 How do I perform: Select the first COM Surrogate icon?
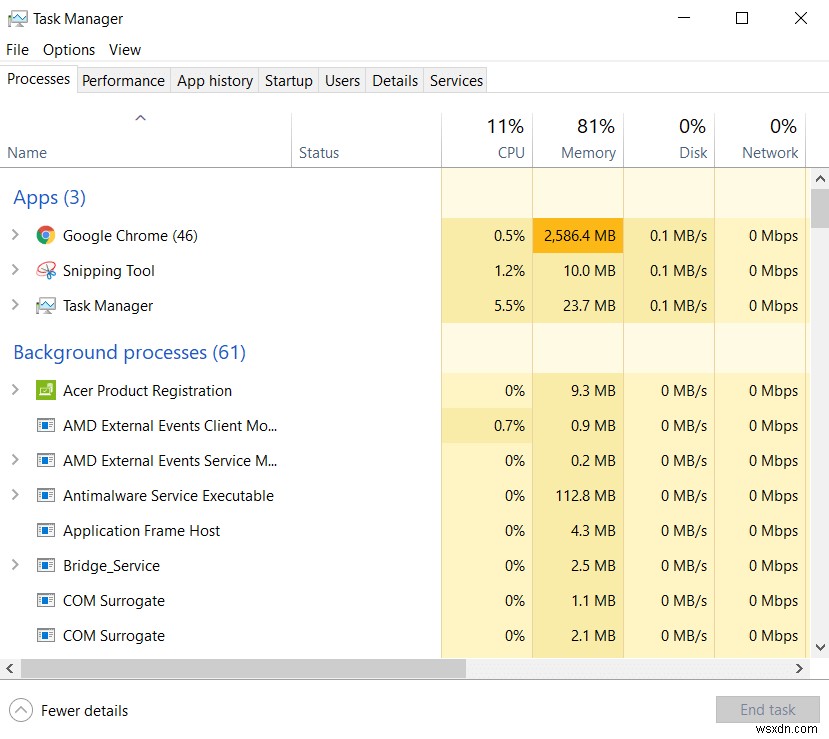click(x=46, y=600)
